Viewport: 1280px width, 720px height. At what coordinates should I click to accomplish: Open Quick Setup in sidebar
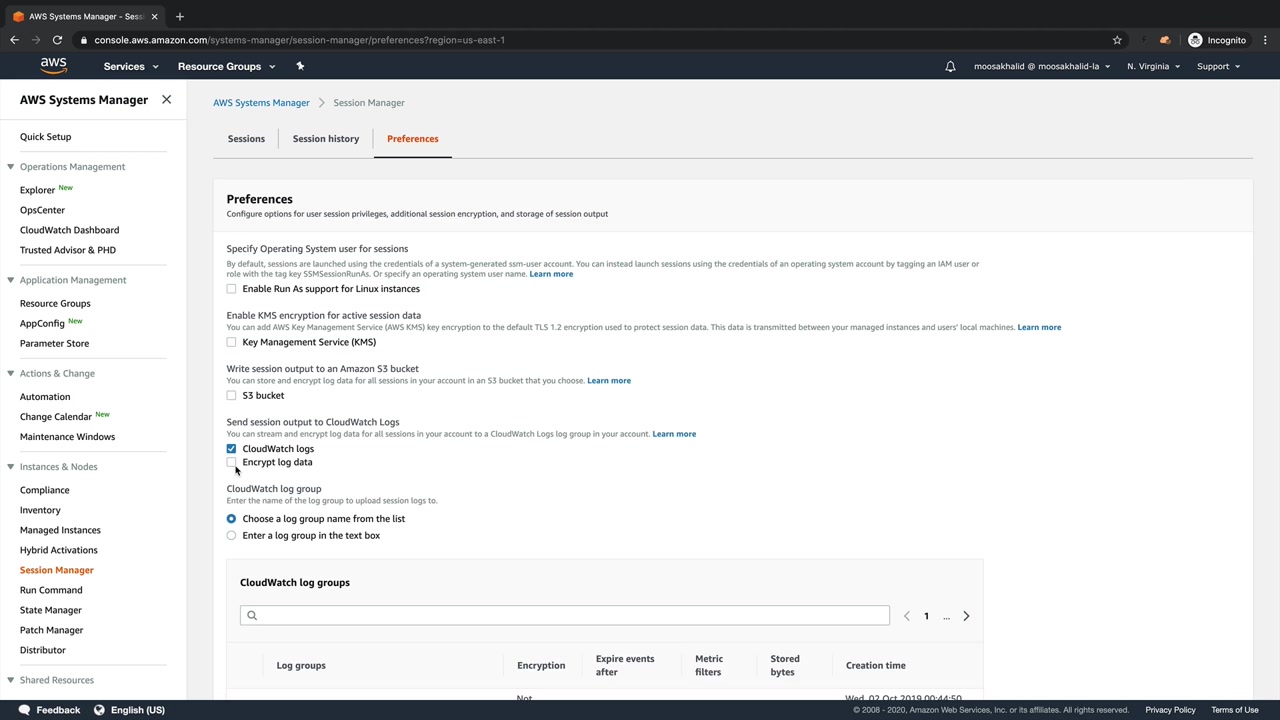[x=45, y=137]
